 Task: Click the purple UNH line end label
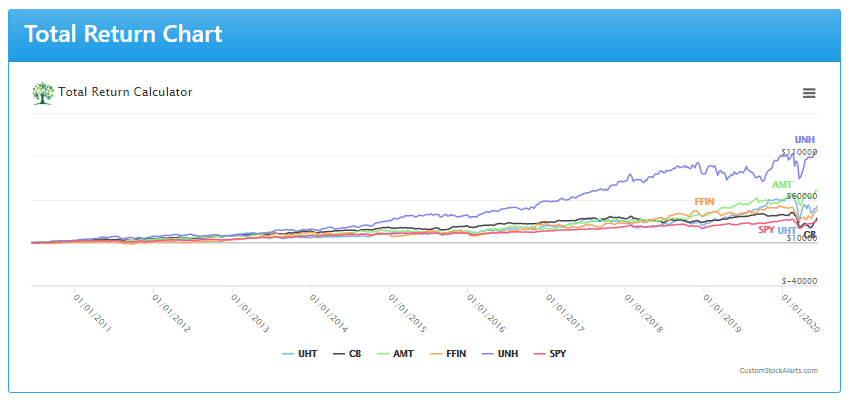(805, 140)
